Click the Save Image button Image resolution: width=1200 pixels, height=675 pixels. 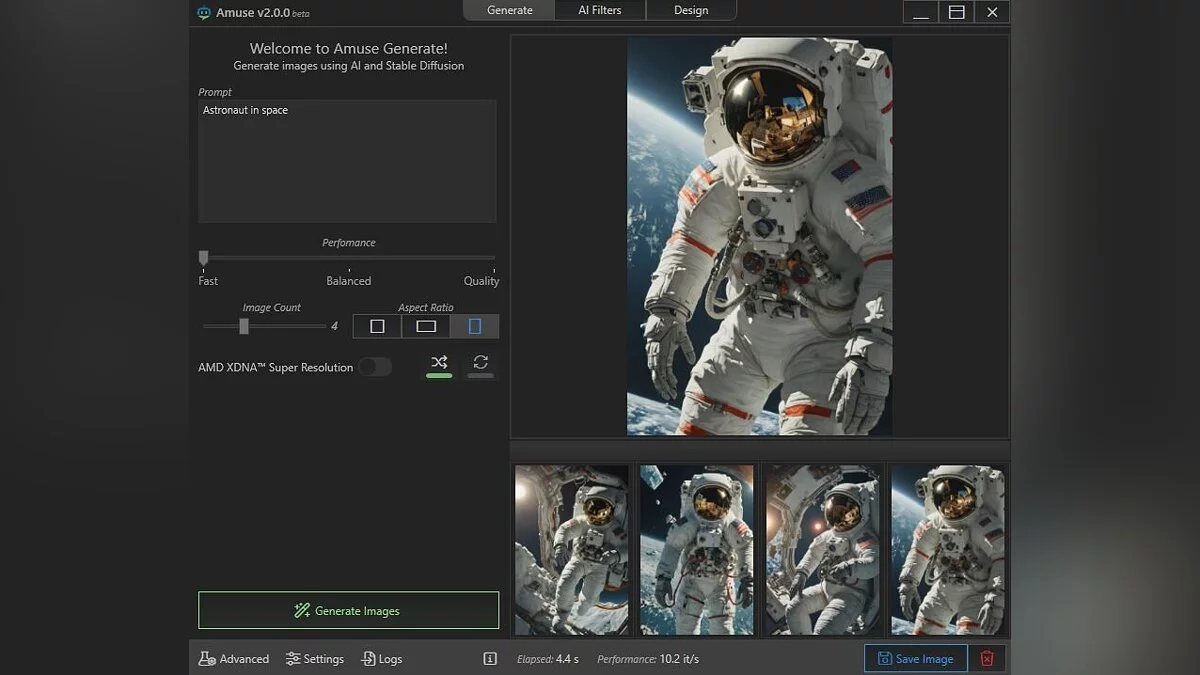[915, 658]
